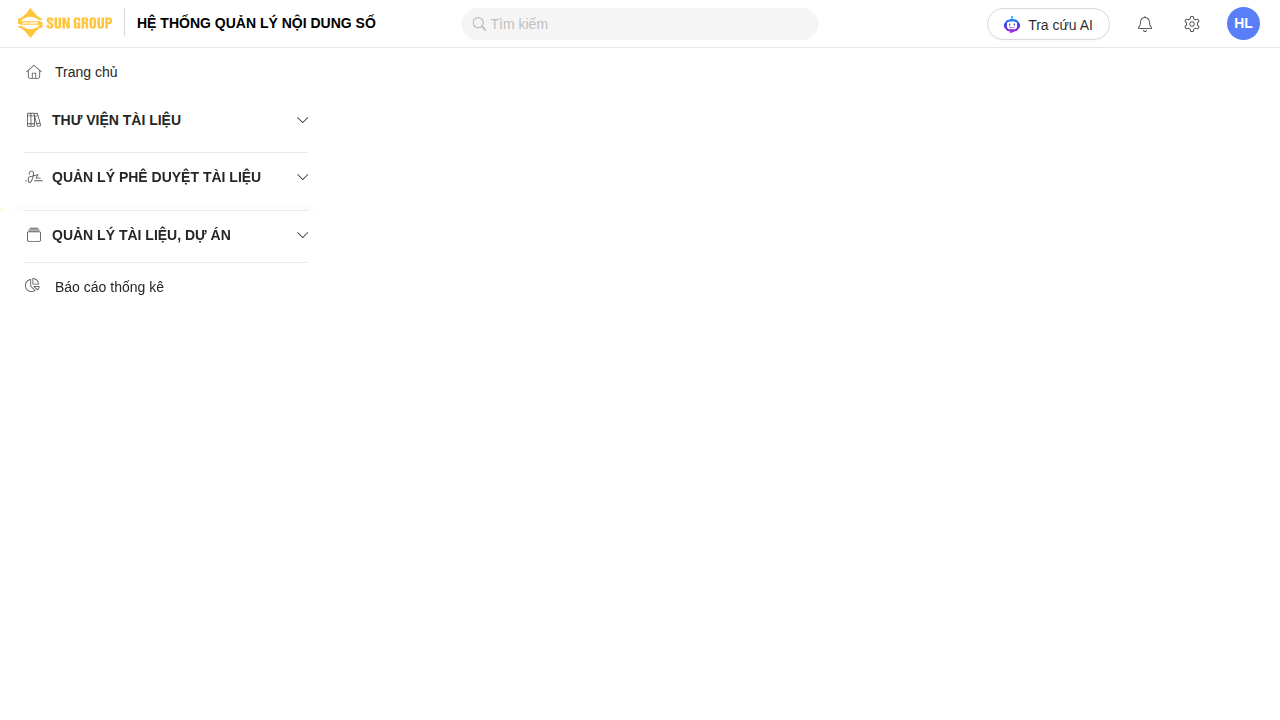Click the approval signature icon
The width and height of the screenshot is (1280, 720).
coord(34,177)
